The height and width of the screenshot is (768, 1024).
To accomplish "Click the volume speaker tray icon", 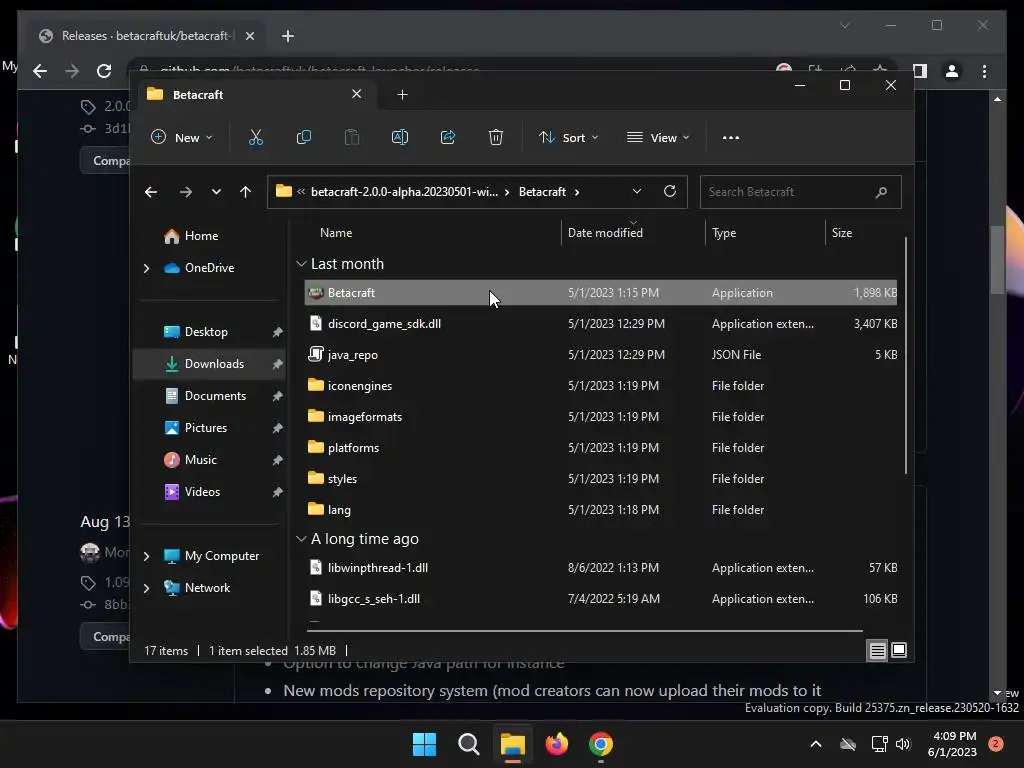I will point(903,744).
